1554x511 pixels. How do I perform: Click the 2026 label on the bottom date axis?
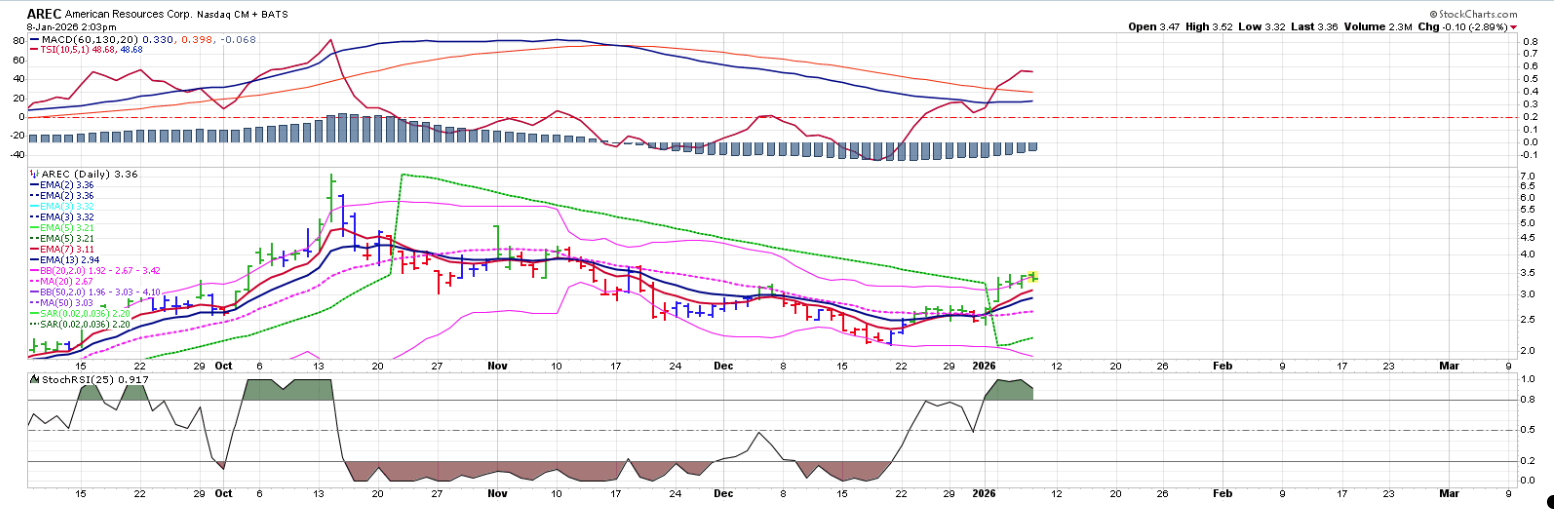click(x=985, y=494)
